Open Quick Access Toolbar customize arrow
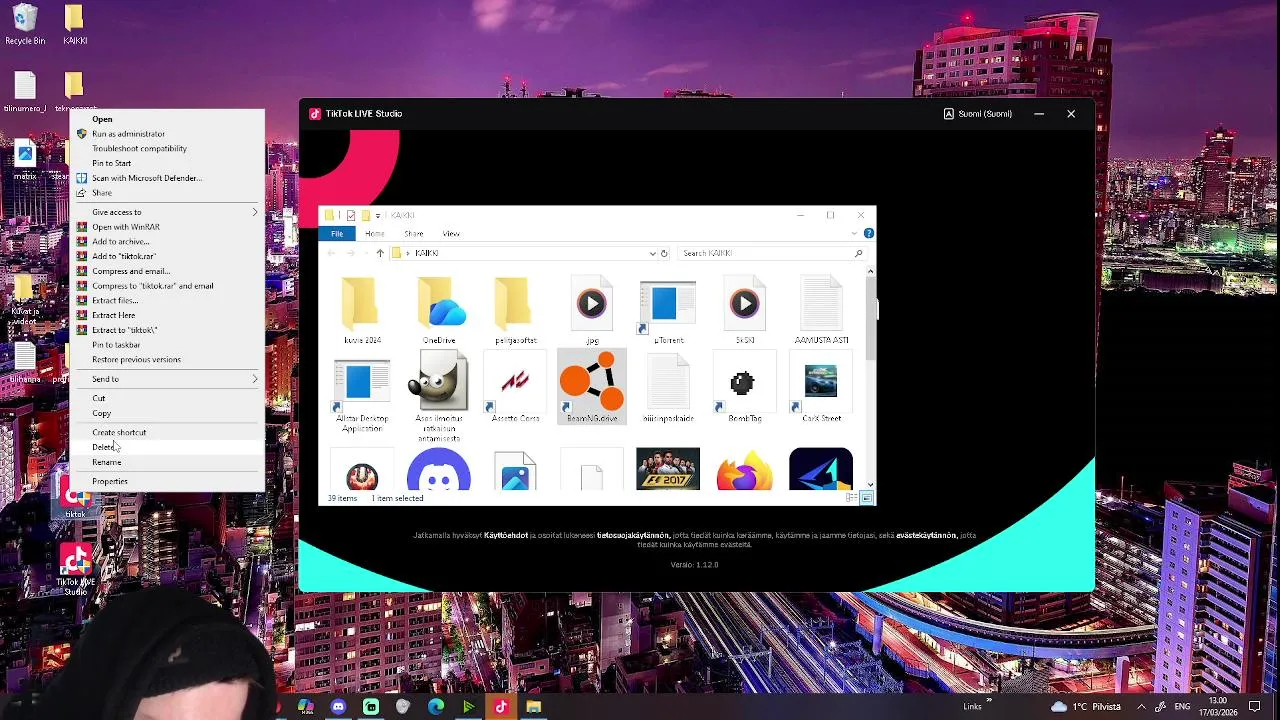Viewport: 1280px width, 720px height. 378,215
